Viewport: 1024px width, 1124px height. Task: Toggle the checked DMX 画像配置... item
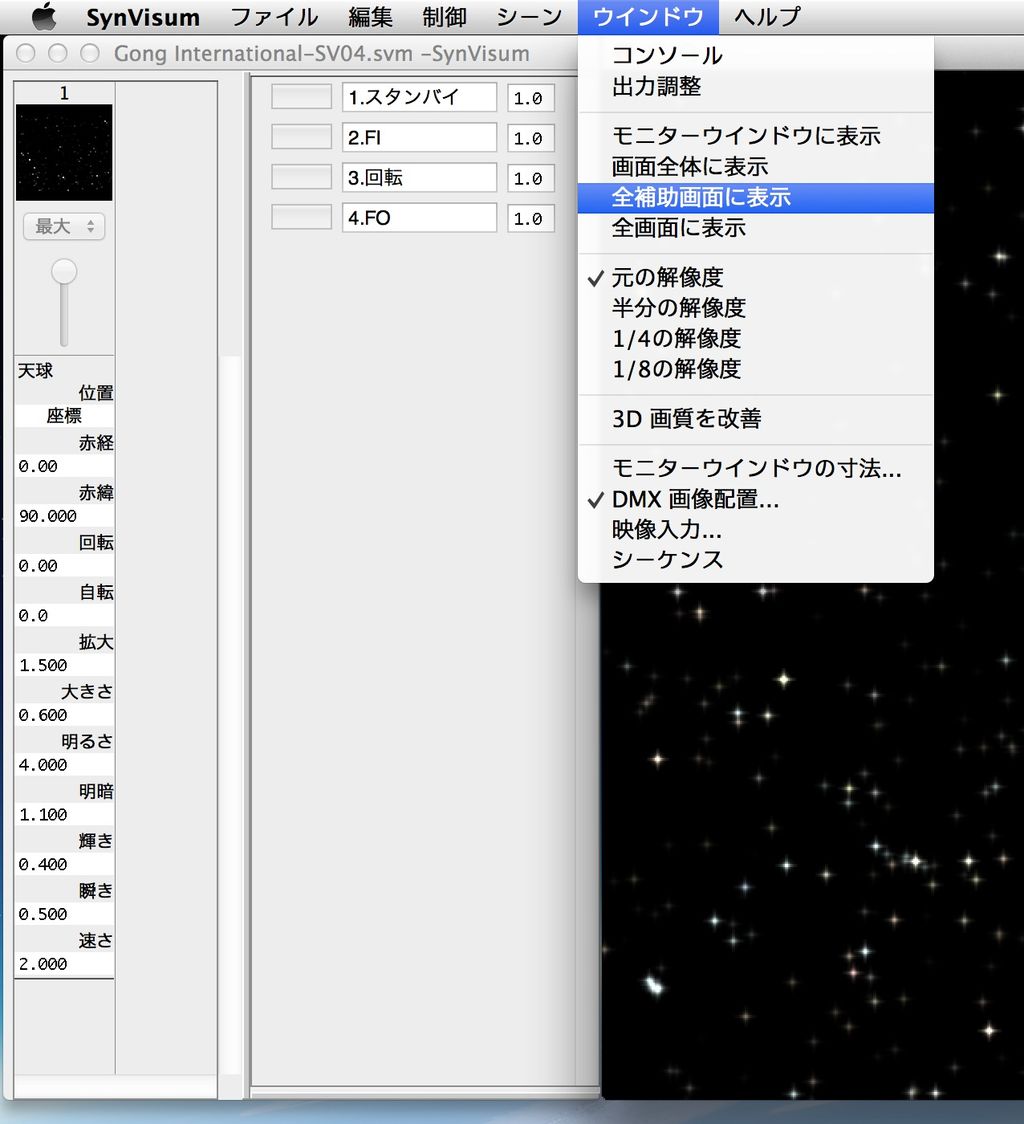756,499
